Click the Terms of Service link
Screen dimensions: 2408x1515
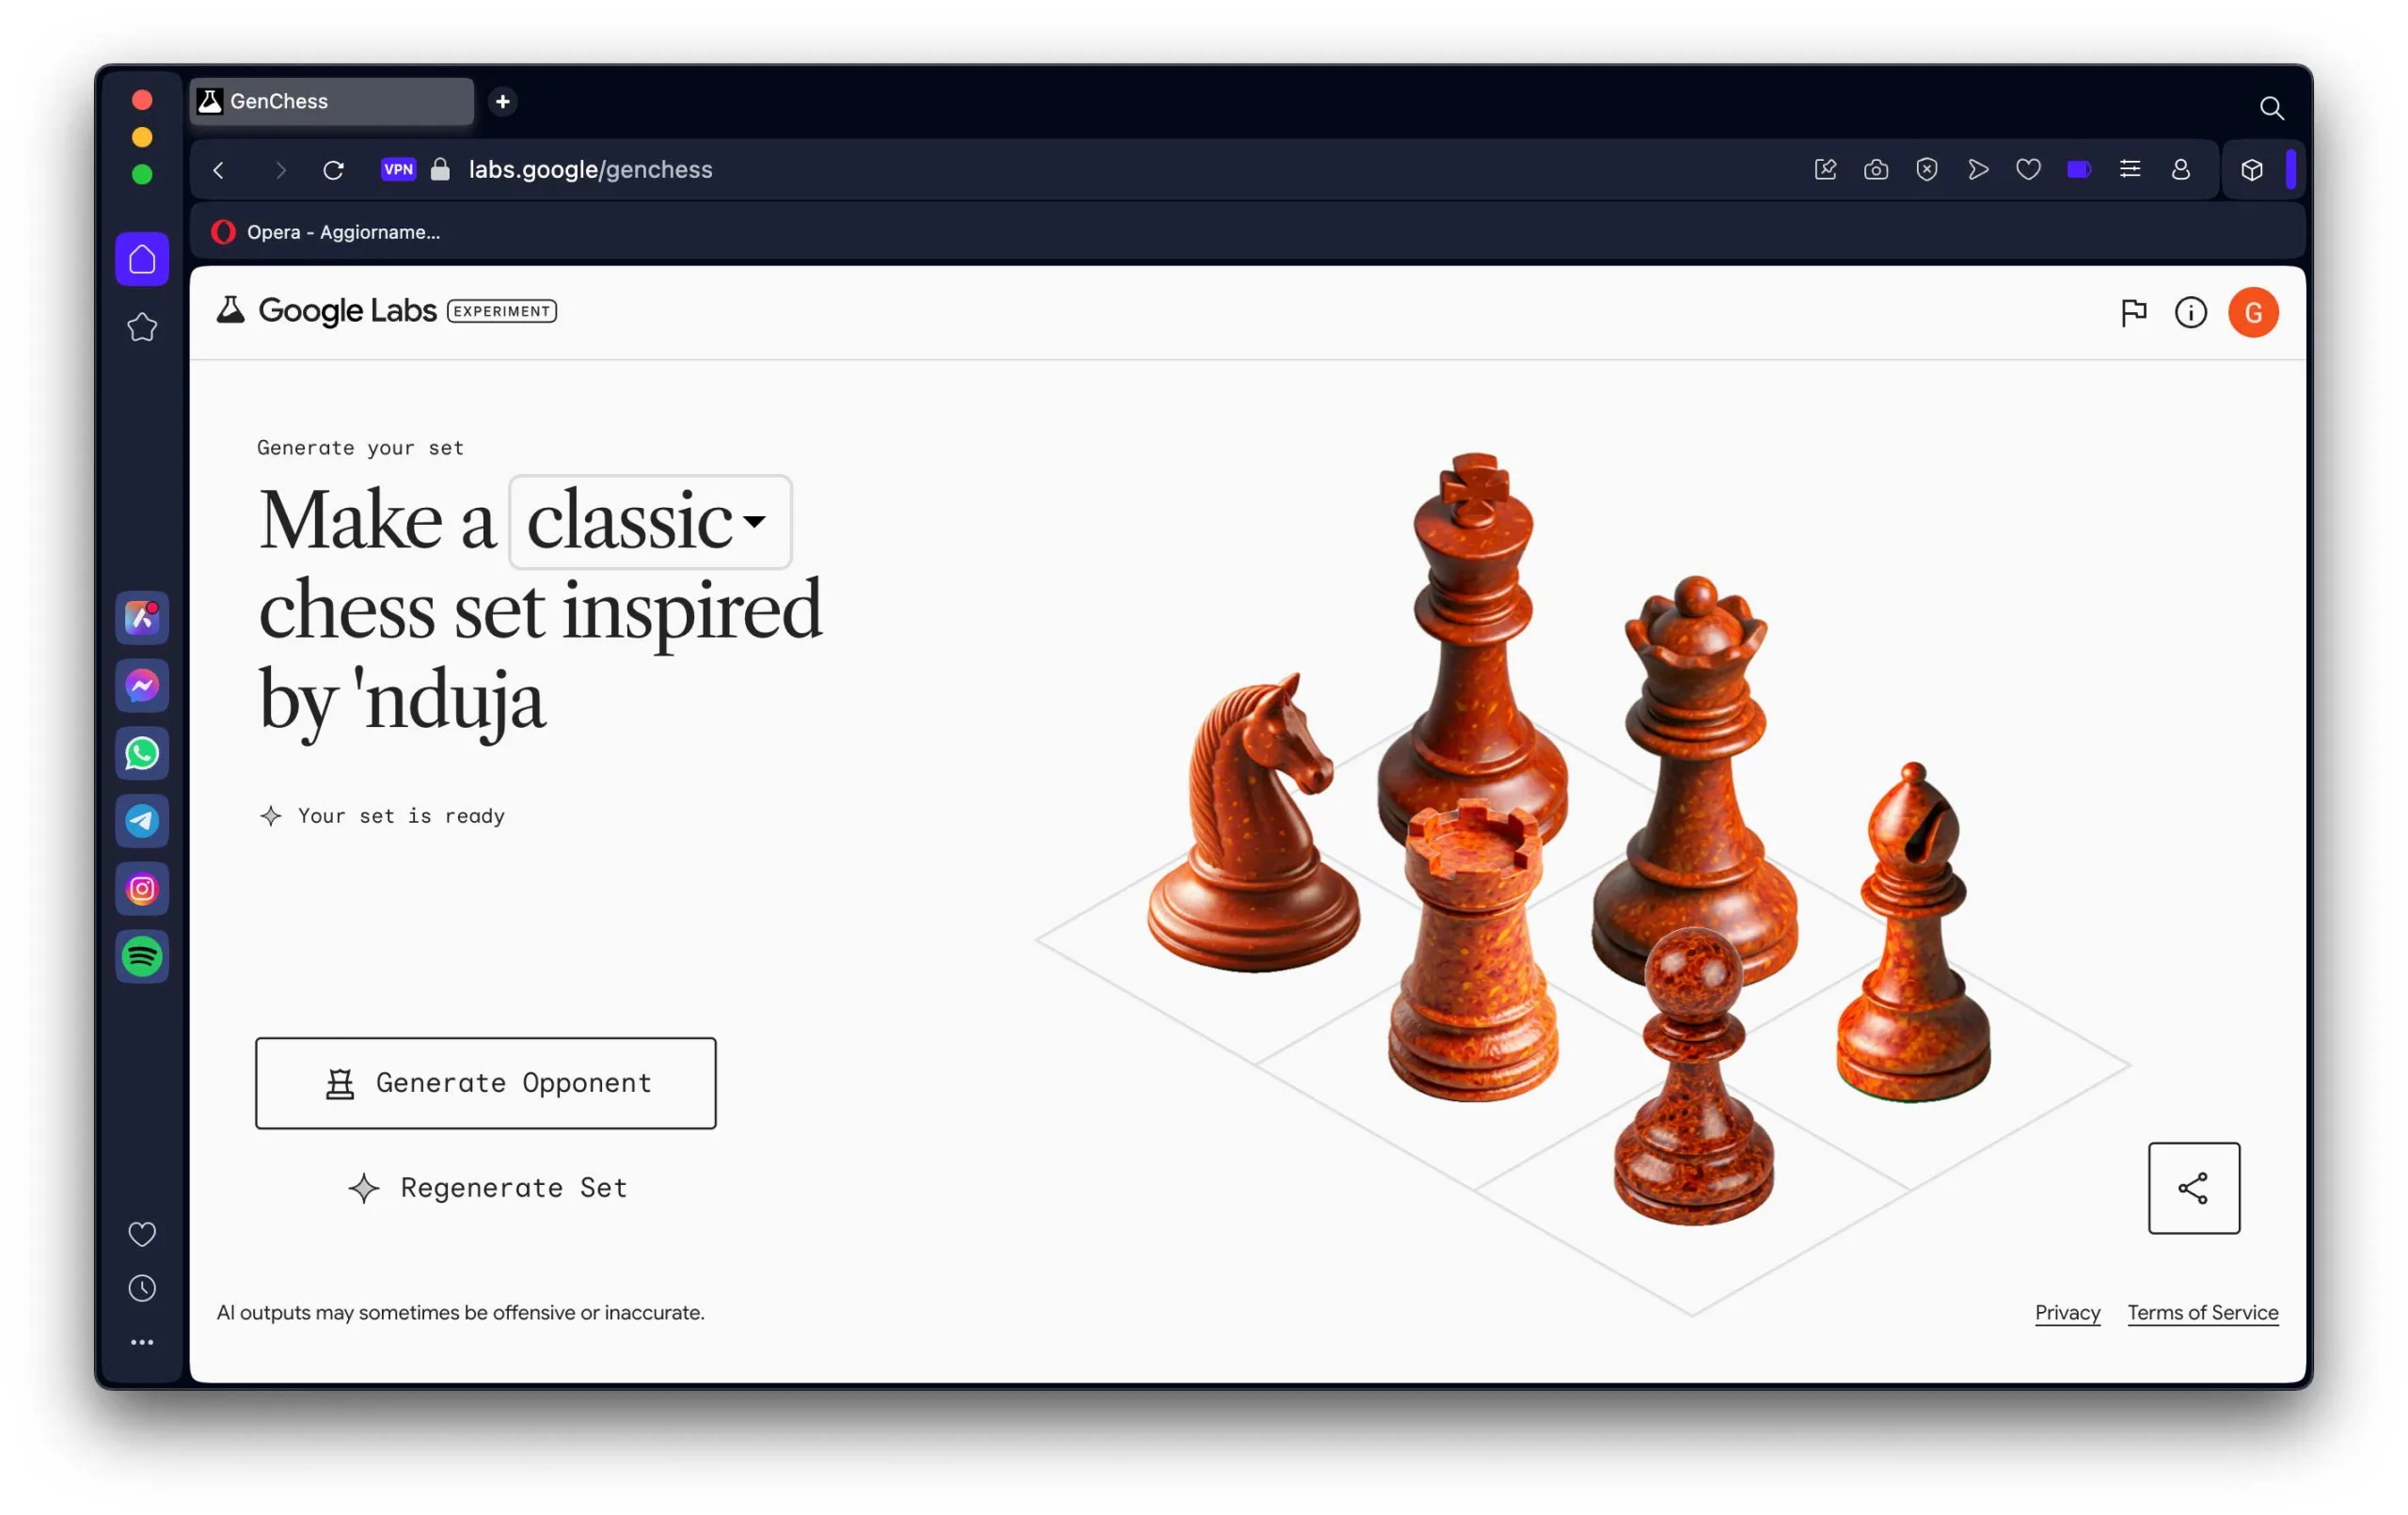2204,1313
